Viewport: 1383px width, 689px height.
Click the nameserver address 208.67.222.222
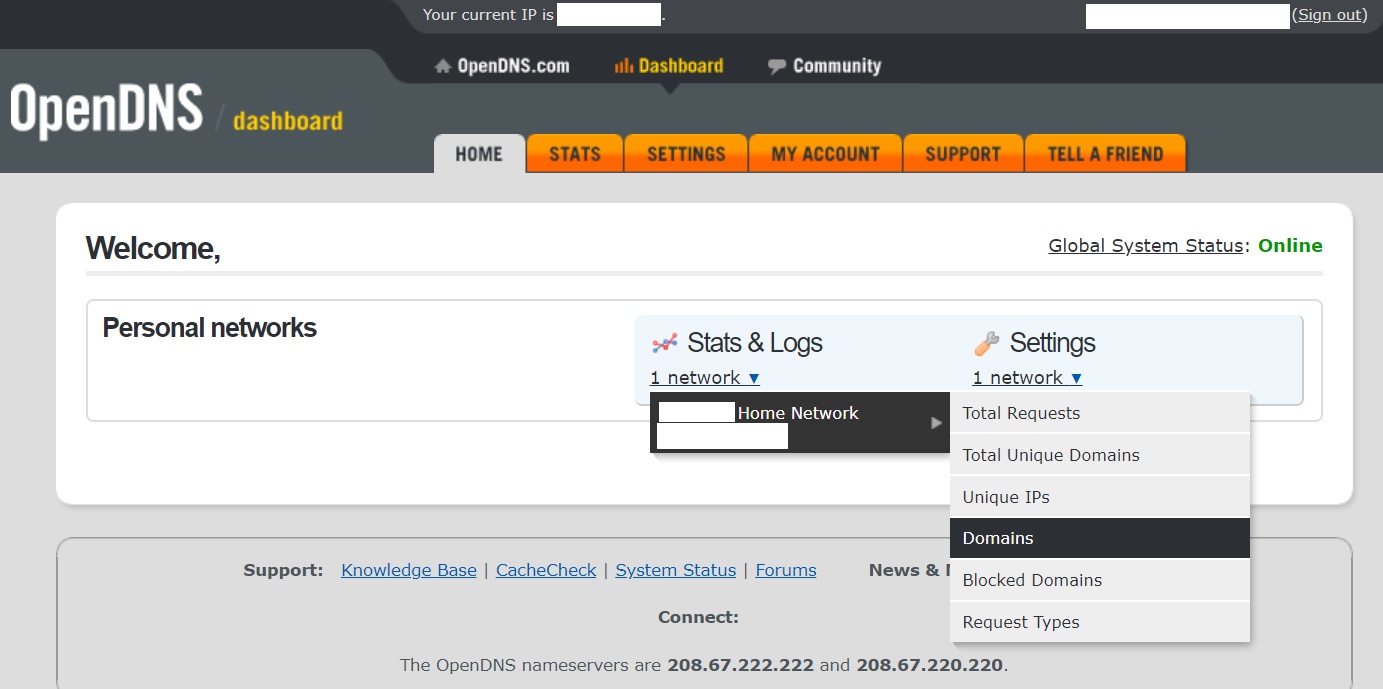click(x=741, y=665)
